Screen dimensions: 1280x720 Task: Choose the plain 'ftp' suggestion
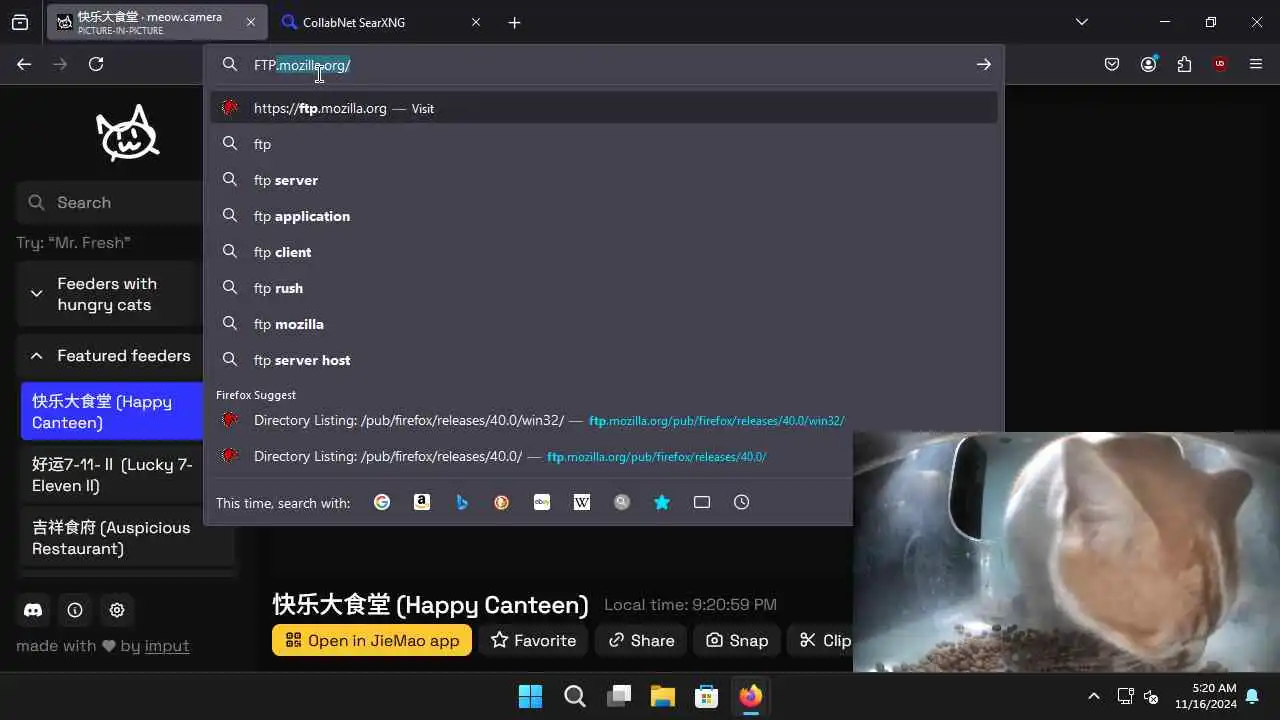coord(604,144)
